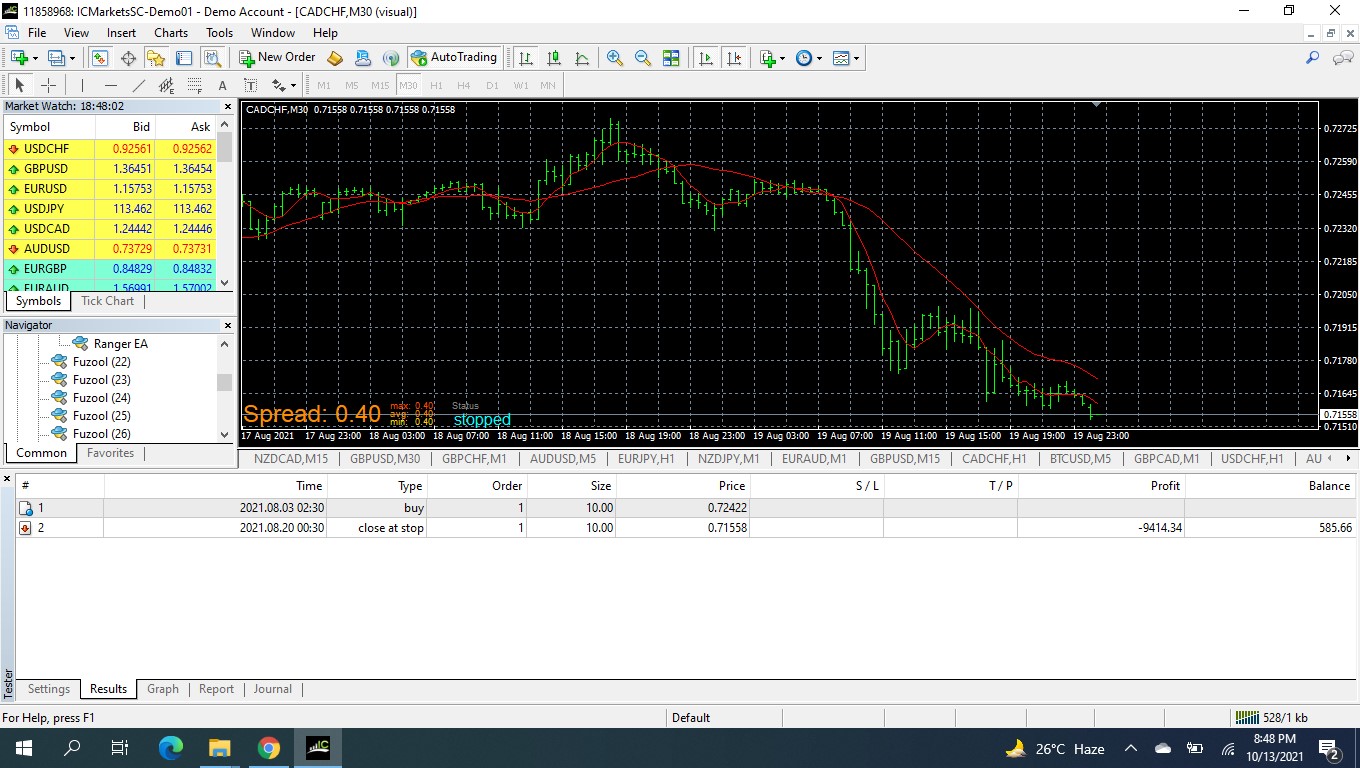Toggle the AutoTrading button
The image size is (1360, 768).
[x=454, y=58]
